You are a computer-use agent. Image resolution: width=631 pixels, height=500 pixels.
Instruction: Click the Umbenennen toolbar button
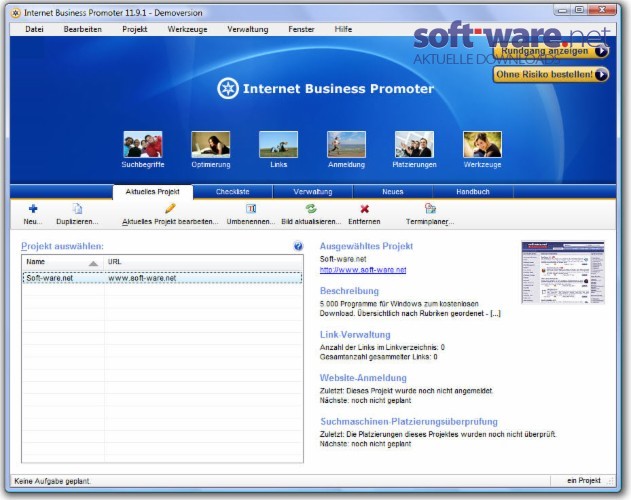pos(251,214)
